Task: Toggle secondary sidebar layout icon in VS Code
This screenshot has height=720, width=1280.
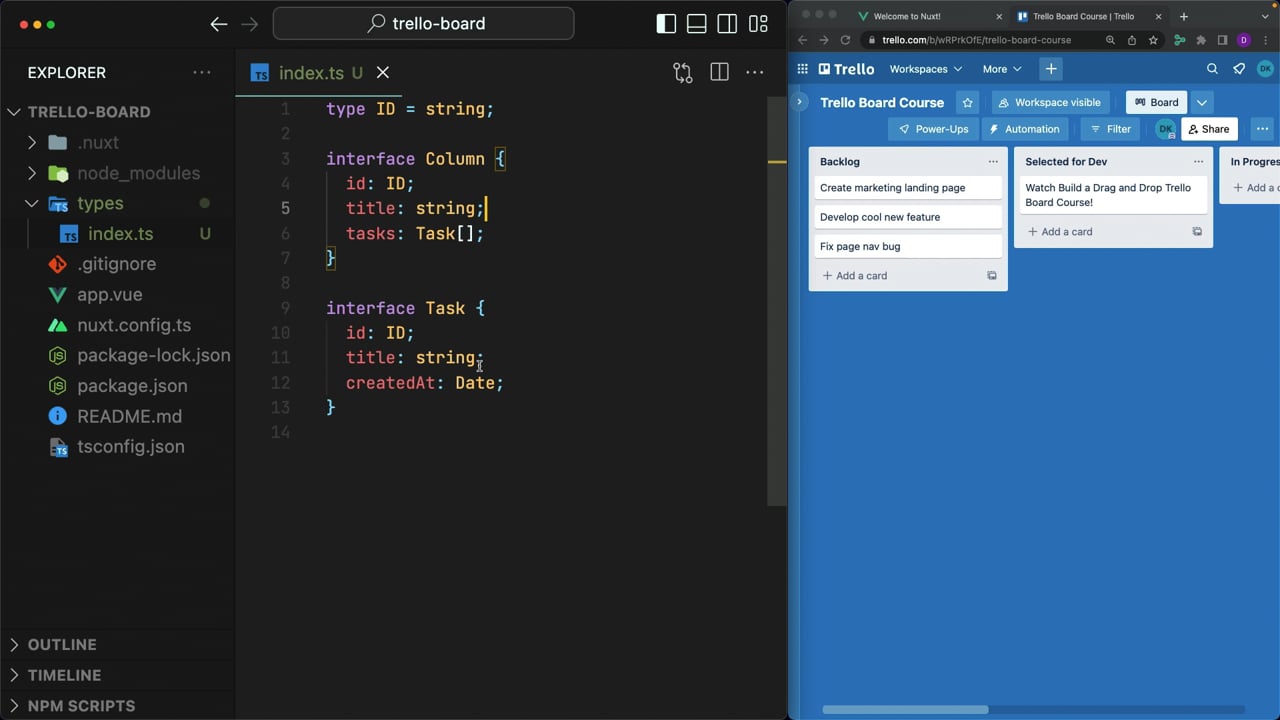Action: [728, 24]
